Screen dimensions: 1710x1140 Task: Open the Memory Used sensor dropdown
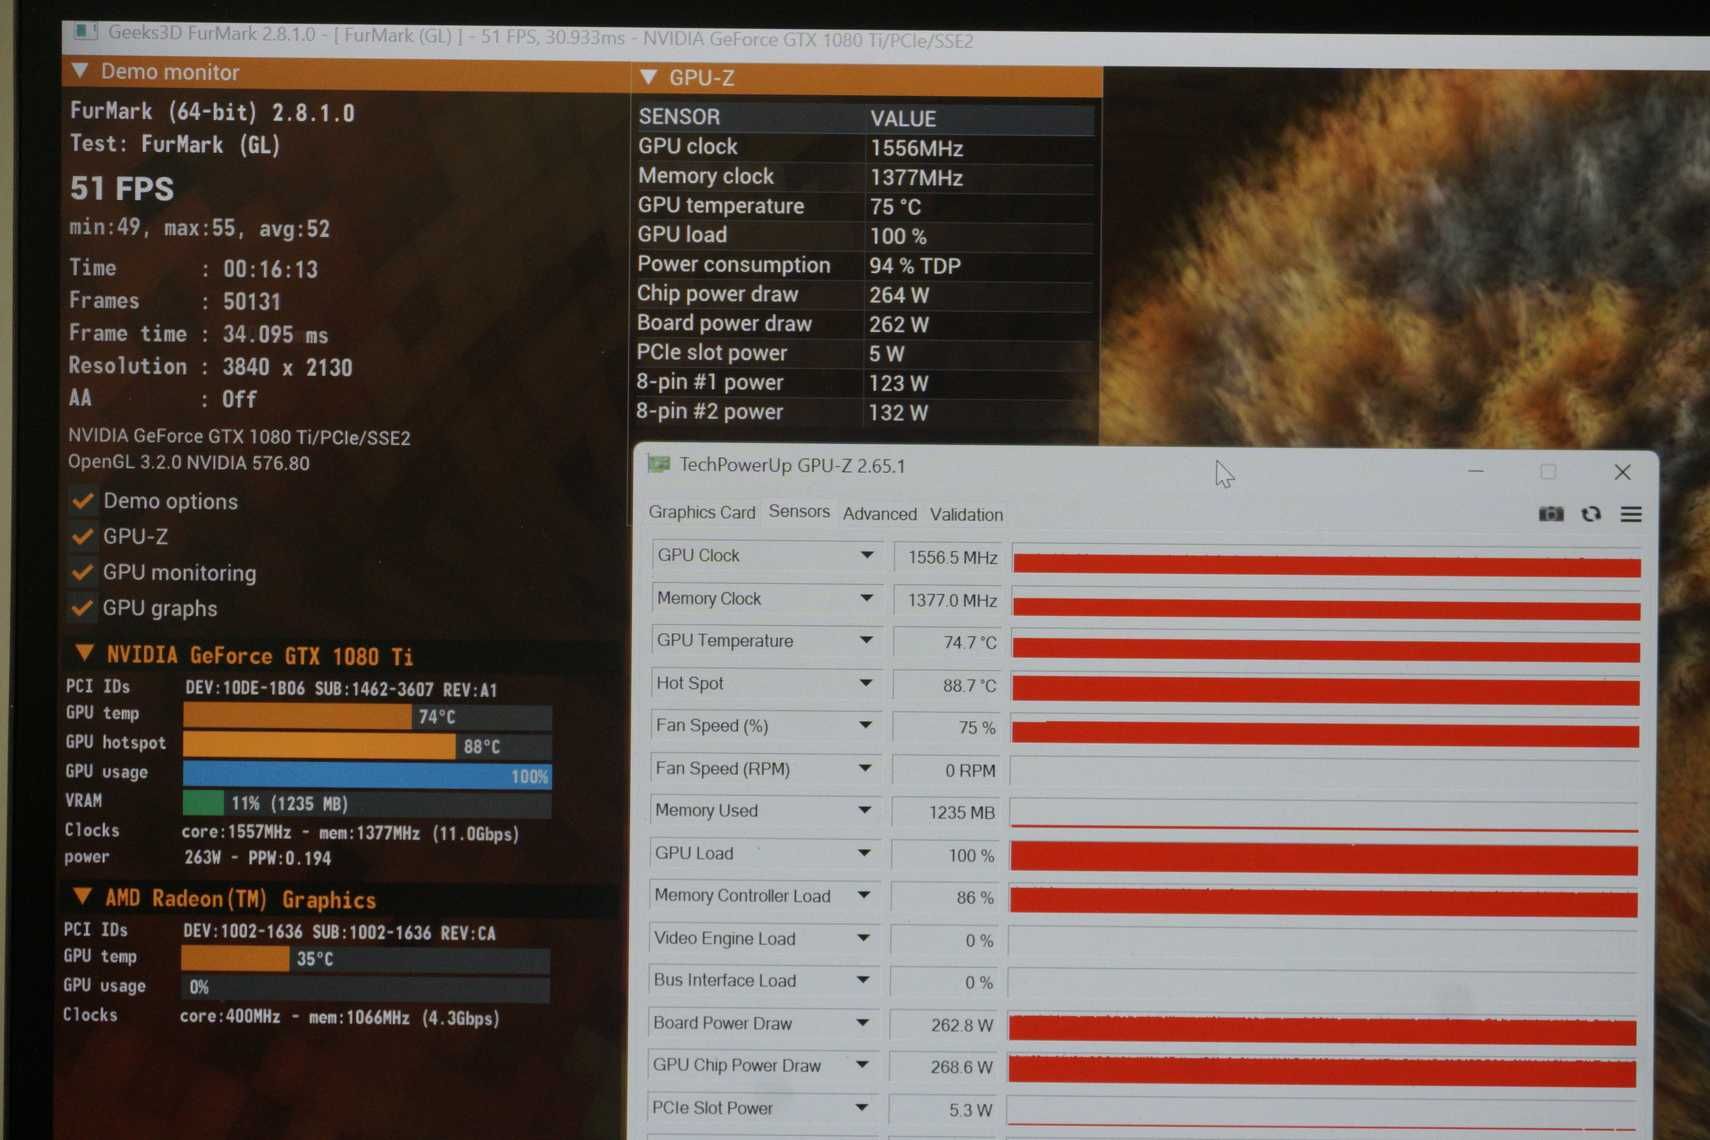[x=865, y=810]
